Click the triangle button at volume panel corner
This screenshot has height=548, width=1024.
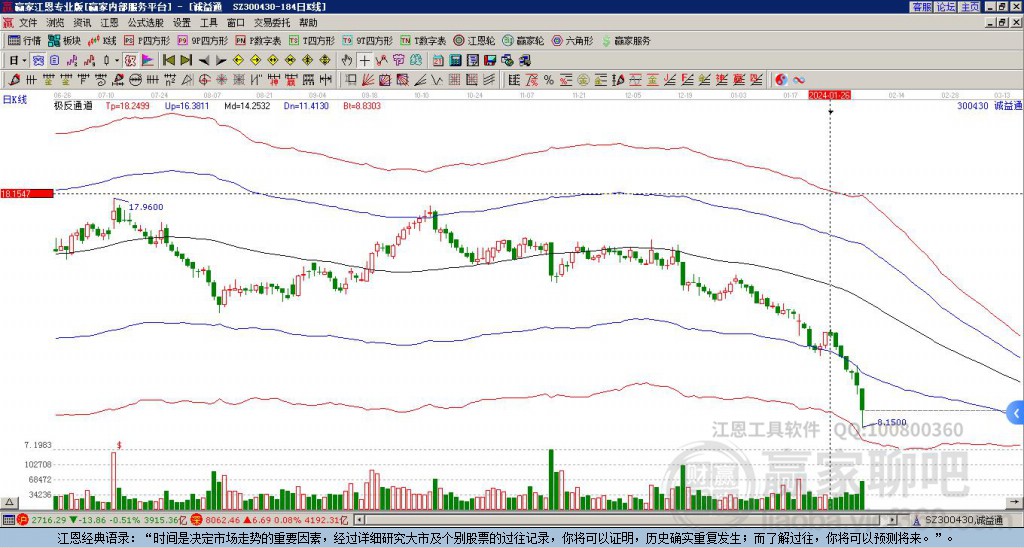8,502
